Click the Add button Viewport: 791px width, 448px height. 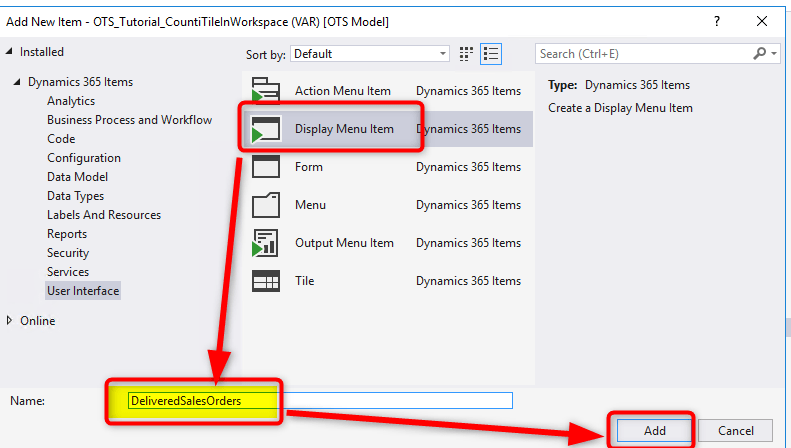tap(654, 430)
